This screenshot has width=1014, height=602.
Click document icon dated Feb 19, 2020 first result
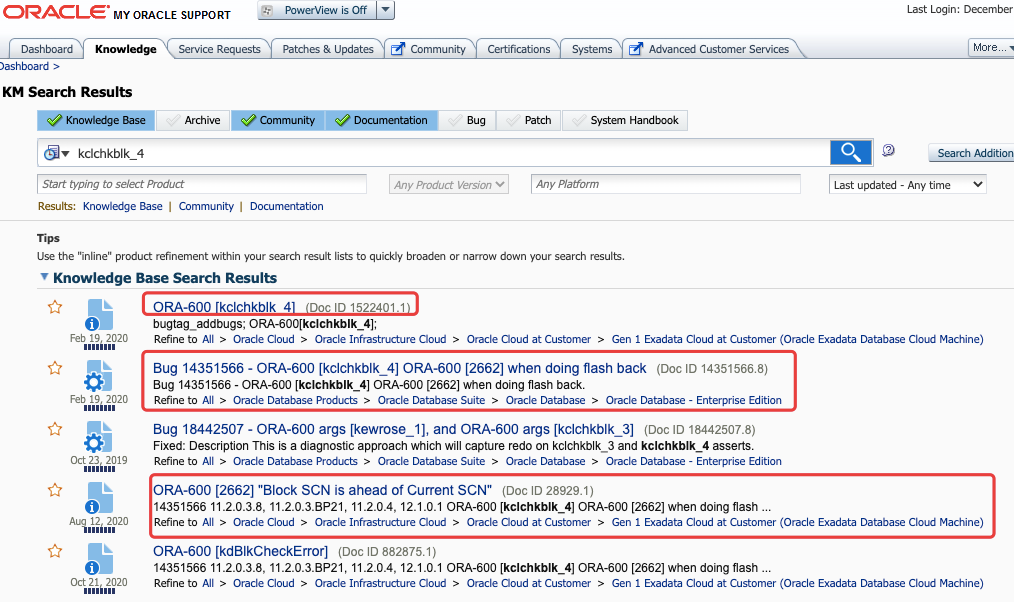tap(99, 316)
